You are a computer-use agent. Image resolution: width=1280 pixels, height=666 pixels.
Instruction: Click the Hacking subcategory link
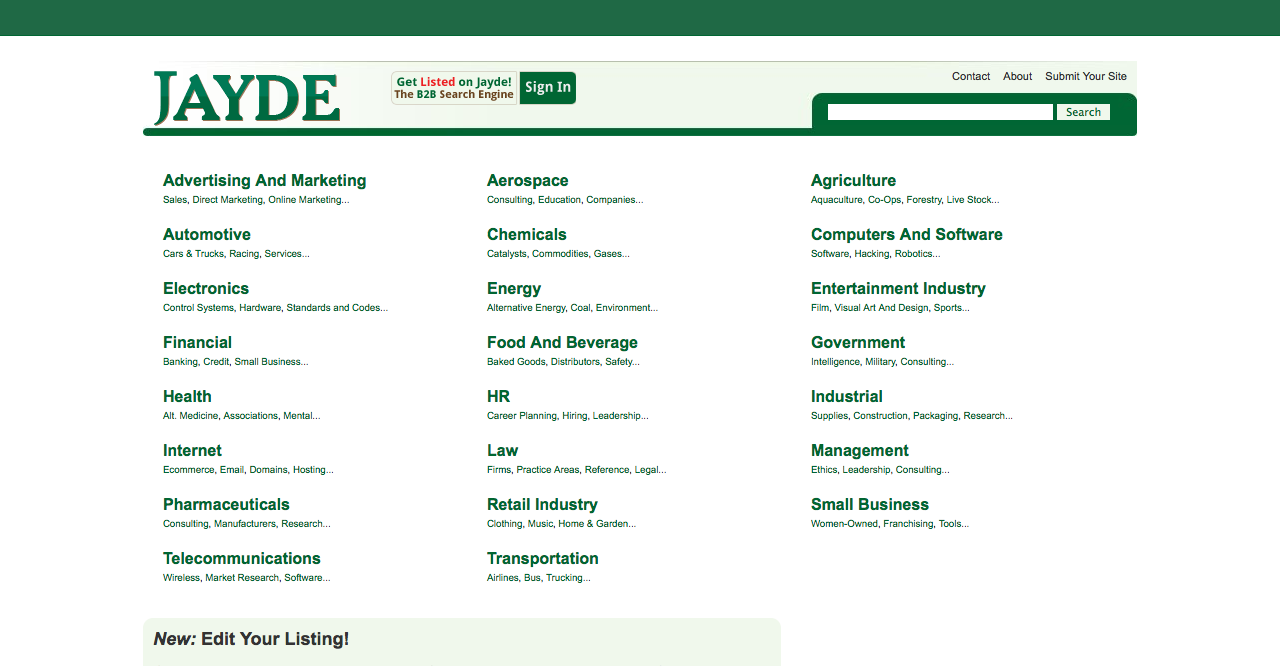pos(872,254)
